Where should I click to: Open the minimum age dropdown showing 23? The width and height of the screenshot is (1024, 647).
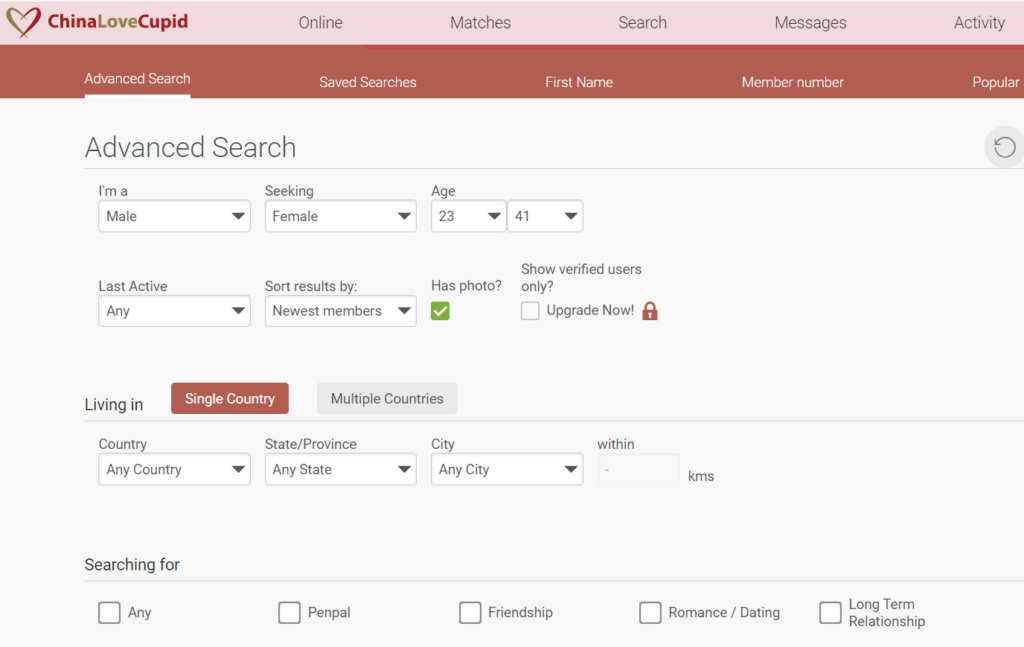pos(468,216)
